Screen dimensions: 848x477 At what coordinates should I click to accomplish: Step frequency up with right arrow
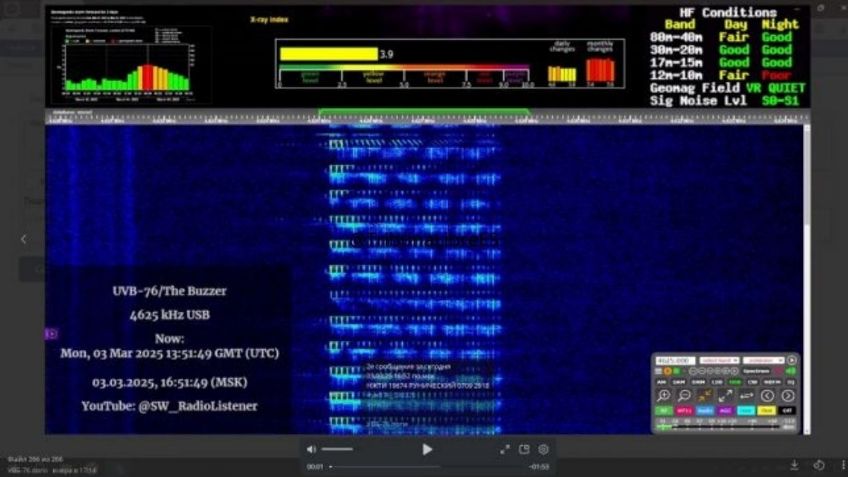[x=788, y=396]
